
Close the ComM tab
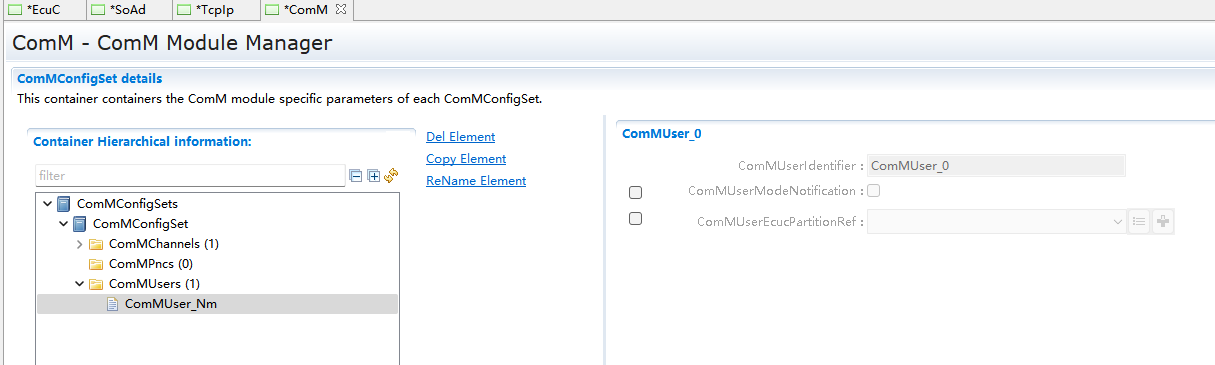click(340, 9)
